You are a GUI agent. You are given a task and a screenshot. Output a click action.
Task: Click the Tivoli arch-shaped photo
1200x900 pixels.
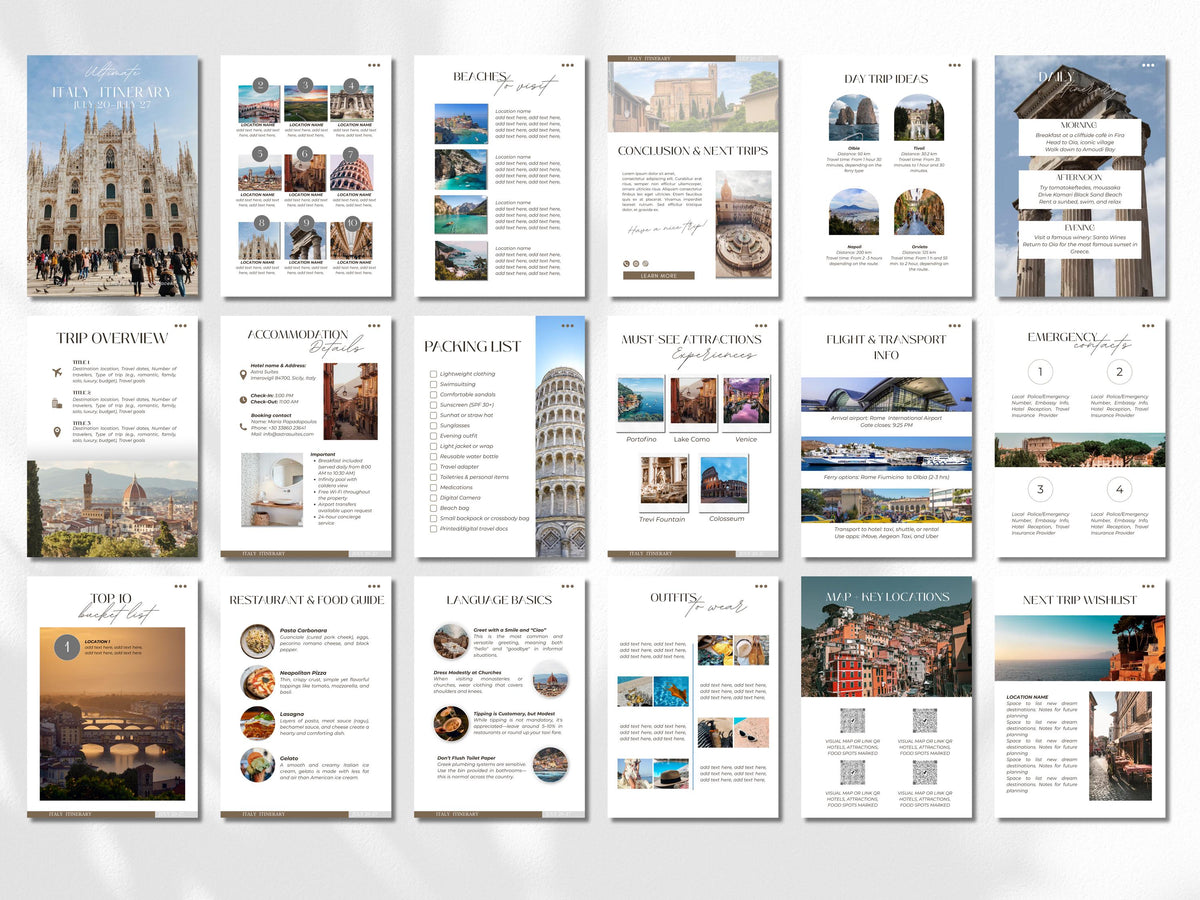919,118
